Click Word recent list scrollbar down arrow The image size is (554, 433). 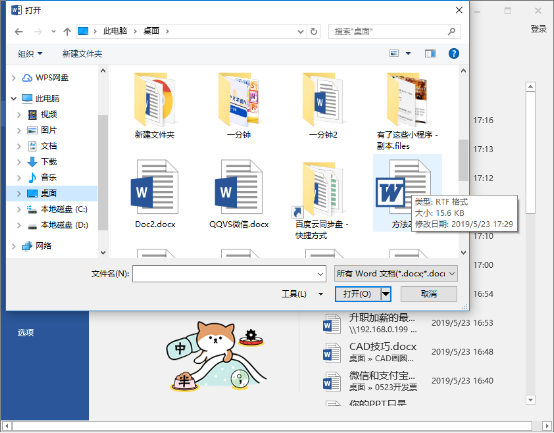[530, 400]
